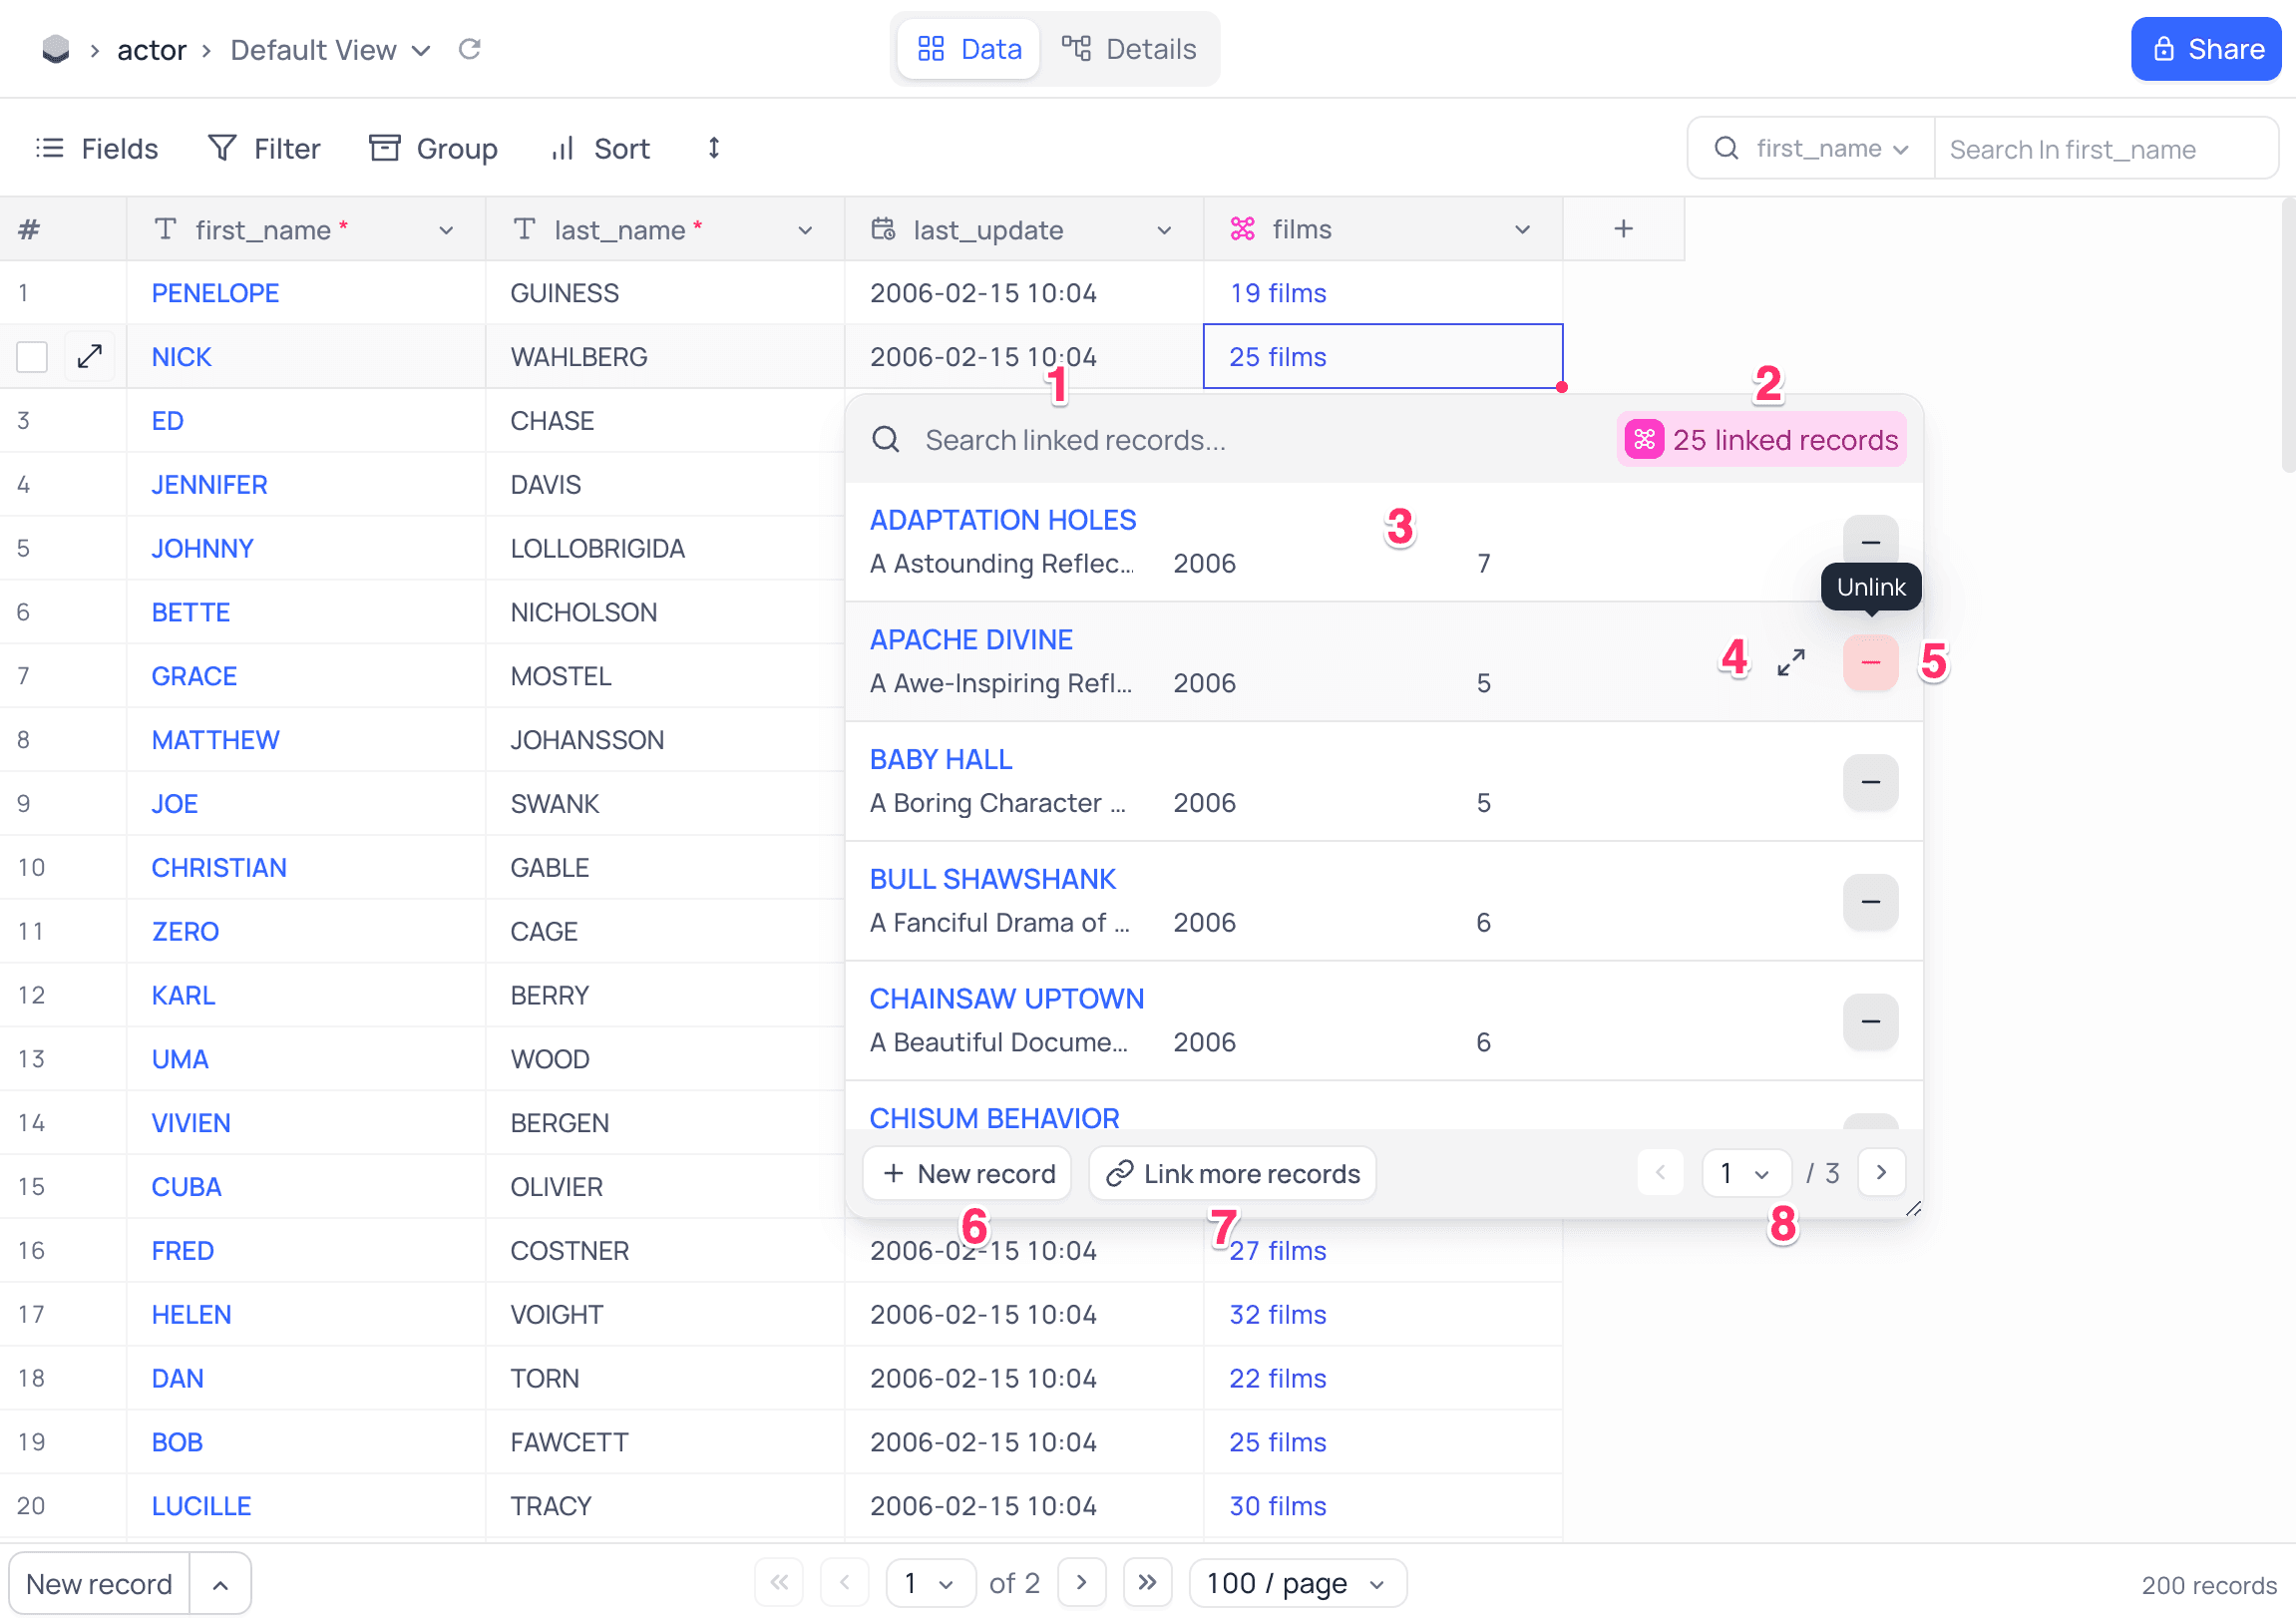Tick the checkbox for NICK row
Image resolution: width=2296 pixels, height=1618 pixels.
[x=32, y=356]
